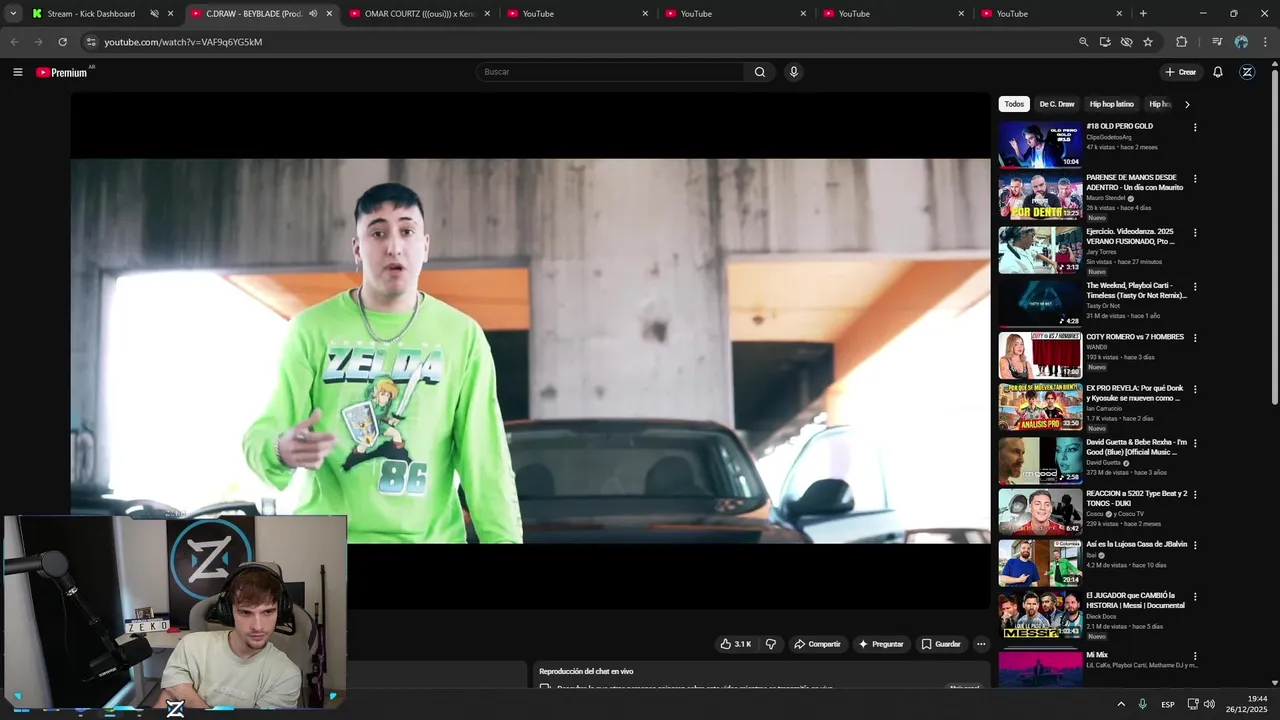1280x720 pixels.
Task: Open the new tab plus button
Action: point(1143,14)
